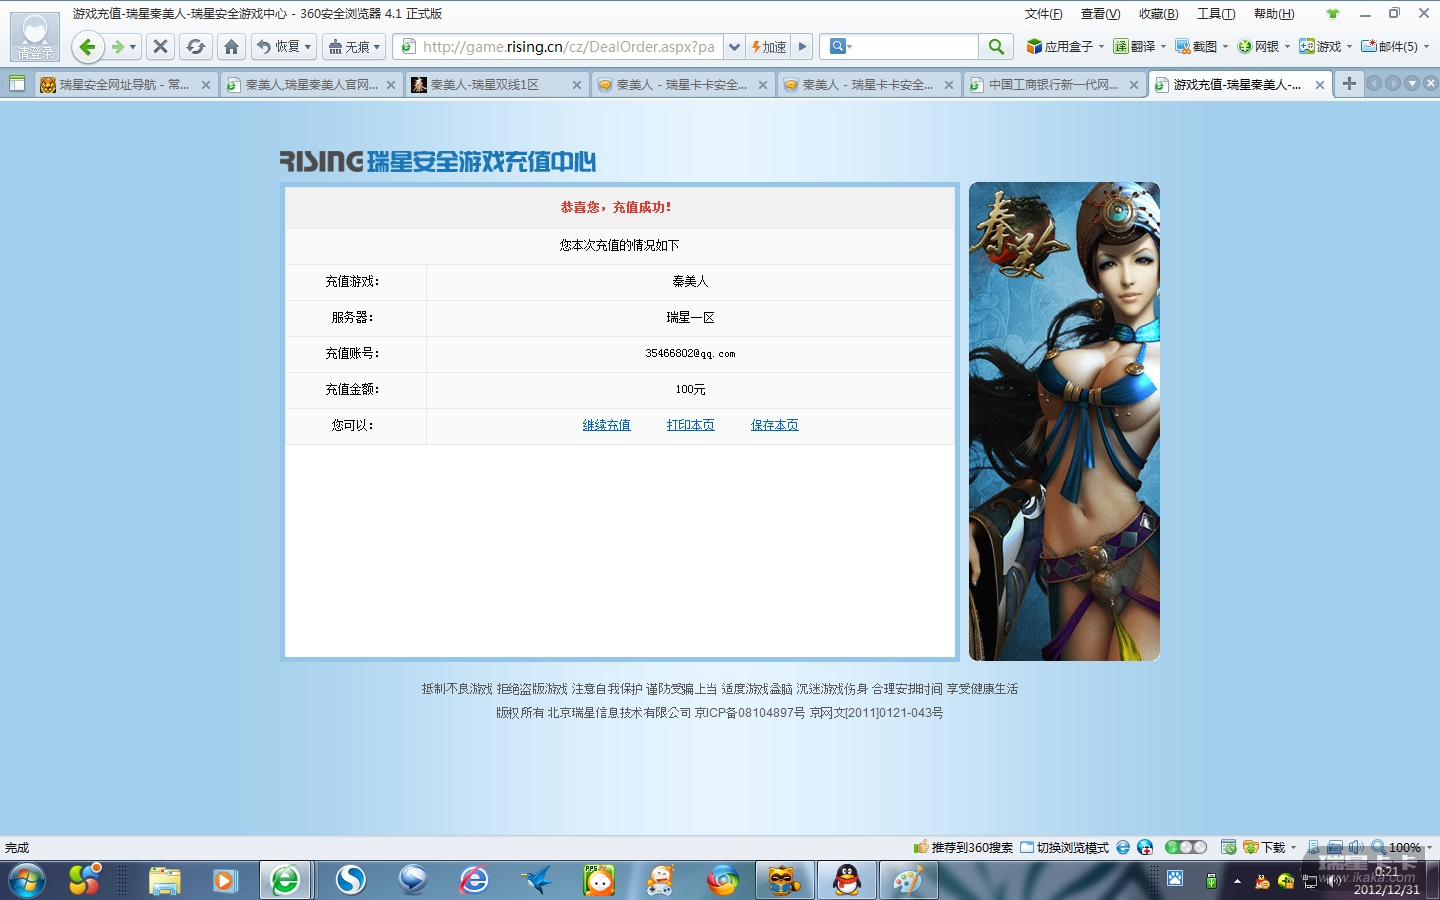Viewport: 1440px width, 900px height.
Task: Open the tab sidebar panel icon
Action: click(17, 84)
